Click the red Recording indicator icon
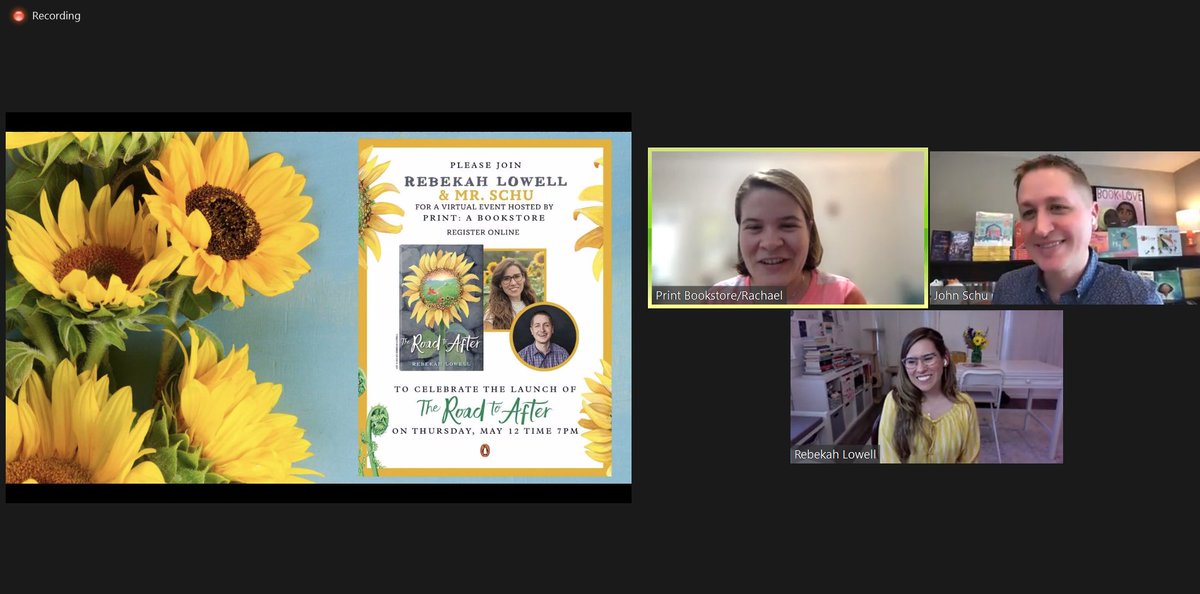1200x594 pixels. 18,16
